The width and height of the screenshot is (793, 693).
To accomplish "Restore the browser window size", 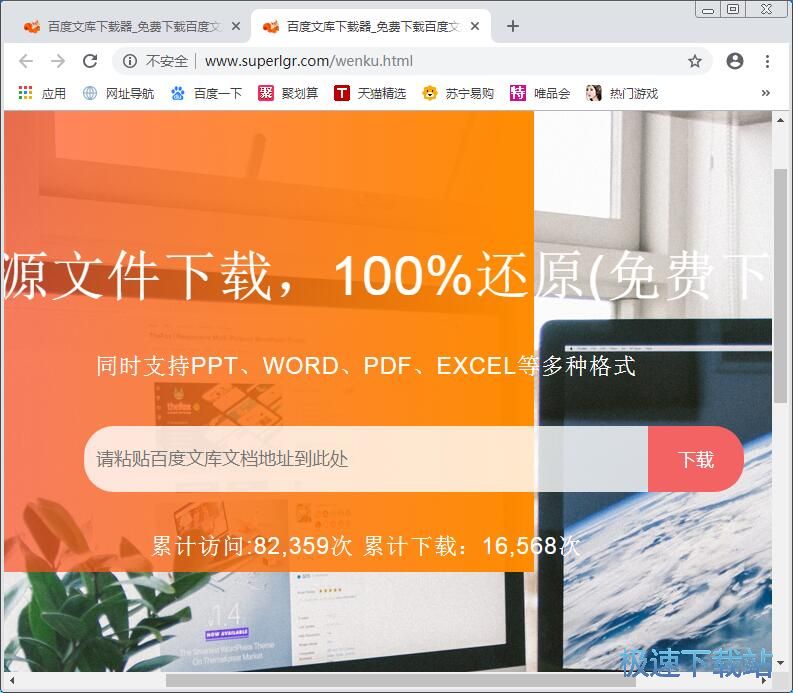I will click(733, 9).
